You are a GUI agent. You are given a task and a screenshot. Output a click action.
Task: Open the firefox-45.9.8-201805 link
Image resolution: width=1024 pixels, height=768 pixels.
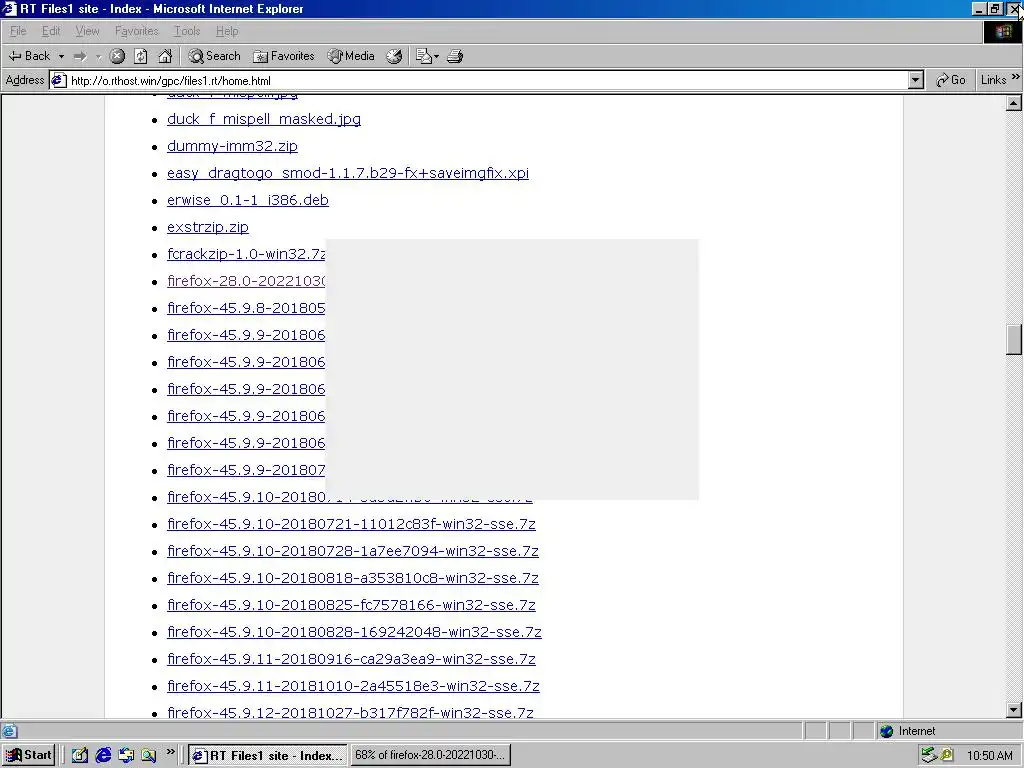246,308
